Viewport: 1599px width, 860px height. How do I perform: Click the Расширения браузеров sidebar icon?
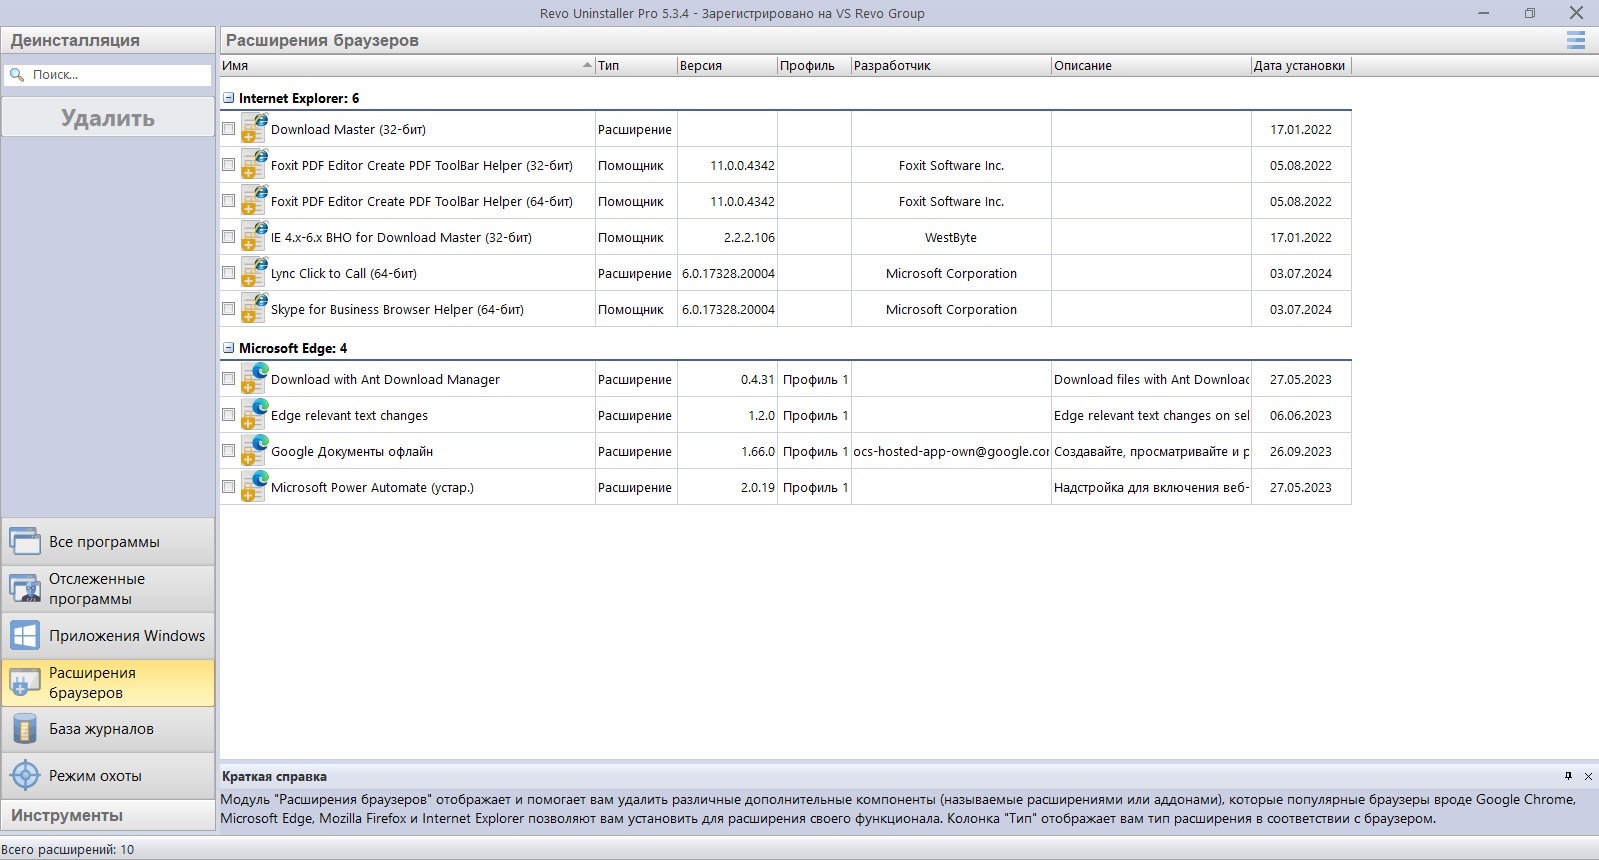click(x=25, y=682)
